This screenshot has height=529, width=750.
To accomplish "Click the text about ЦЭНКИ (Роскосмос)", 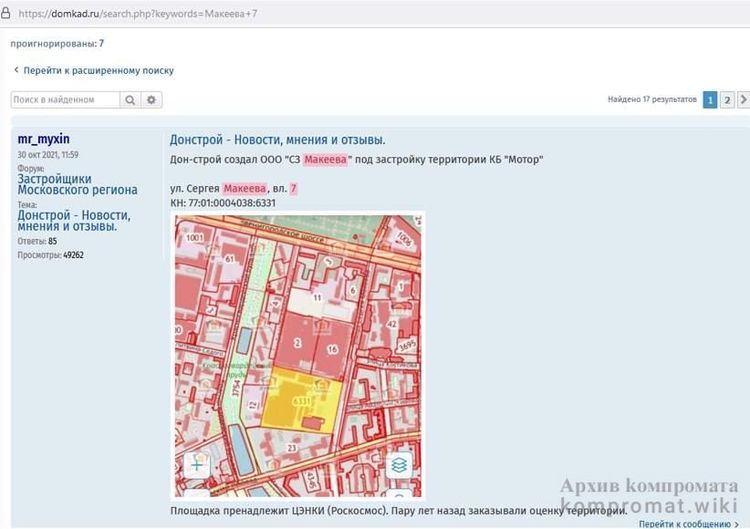I will pyautogui.click(x=398, y=511).
